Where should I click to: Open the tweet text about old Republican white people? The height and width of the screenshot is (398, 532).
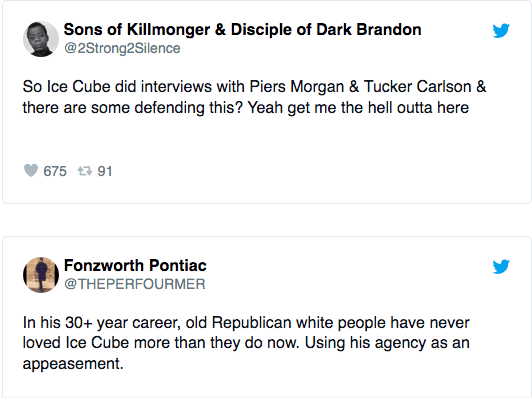coord(246,343)
